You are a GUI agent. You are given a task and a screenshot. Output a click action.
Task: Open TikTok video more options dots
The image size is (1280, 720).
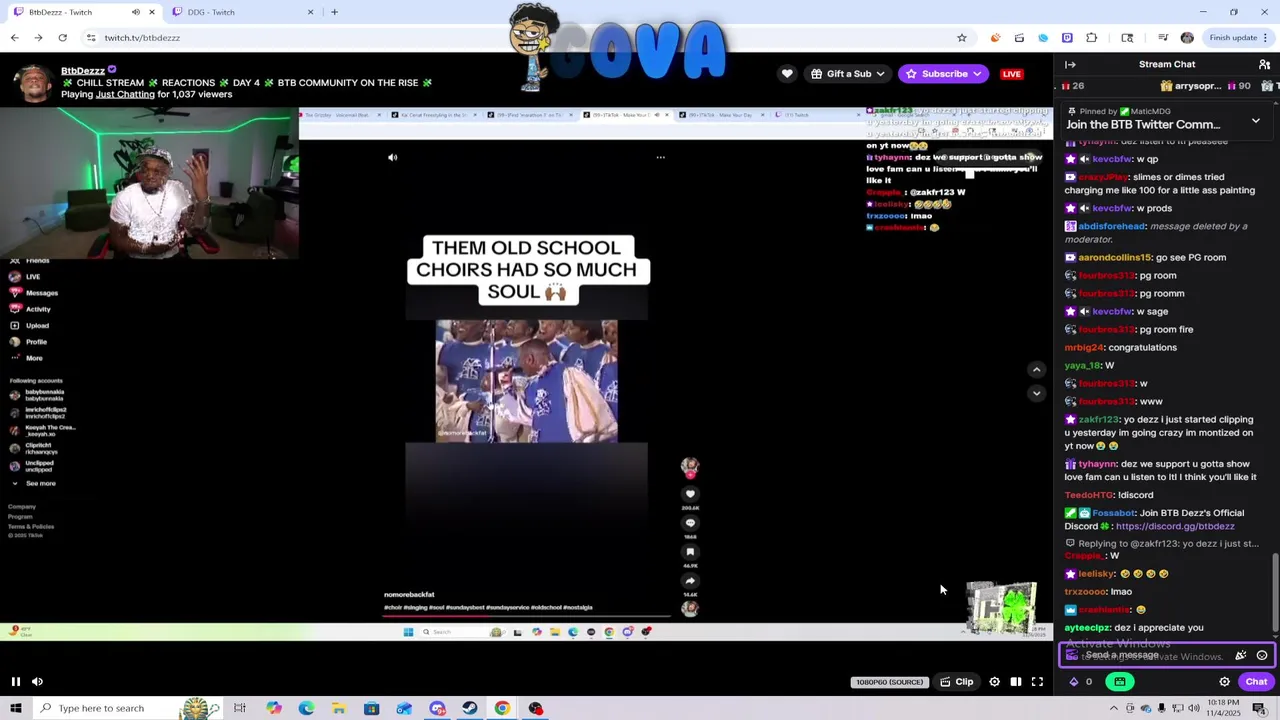(x=660, y=157)
